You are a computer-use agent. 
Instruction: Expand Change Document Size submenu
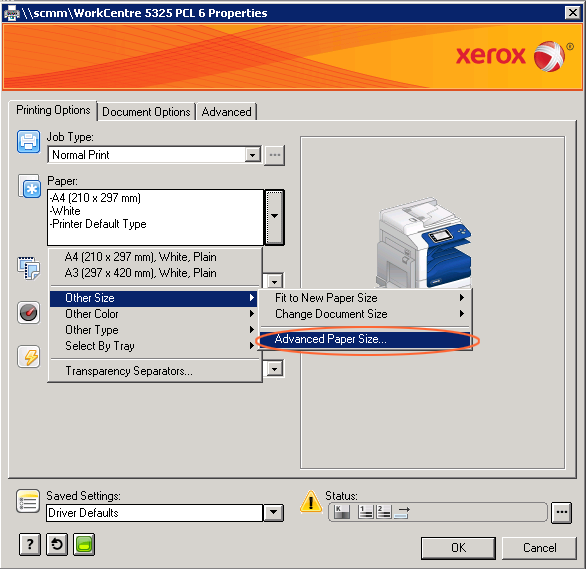pyautogui.click(x=366, y=314)
